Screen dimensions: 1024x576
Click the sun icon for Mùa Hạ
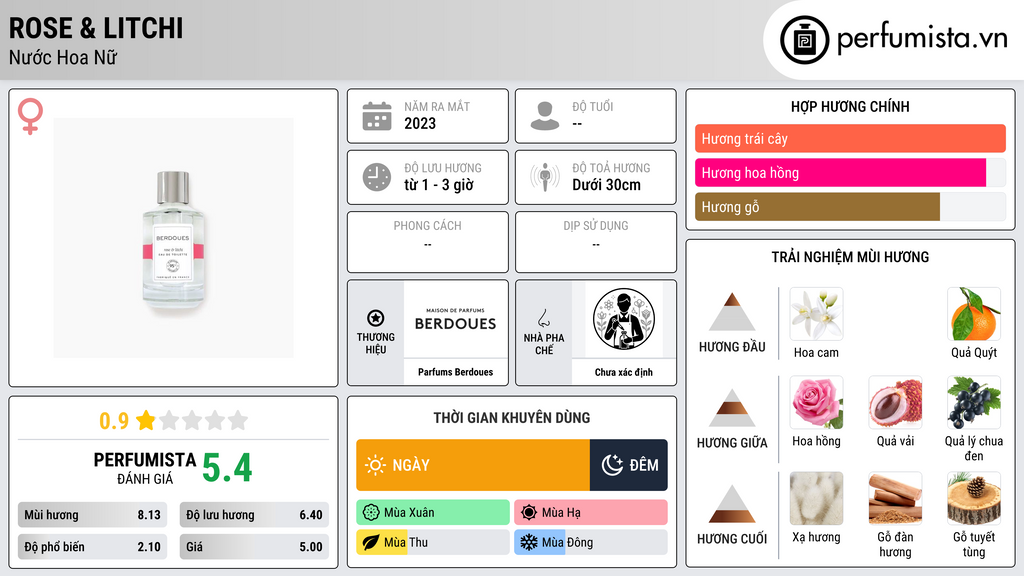click(x=529, y=513)
